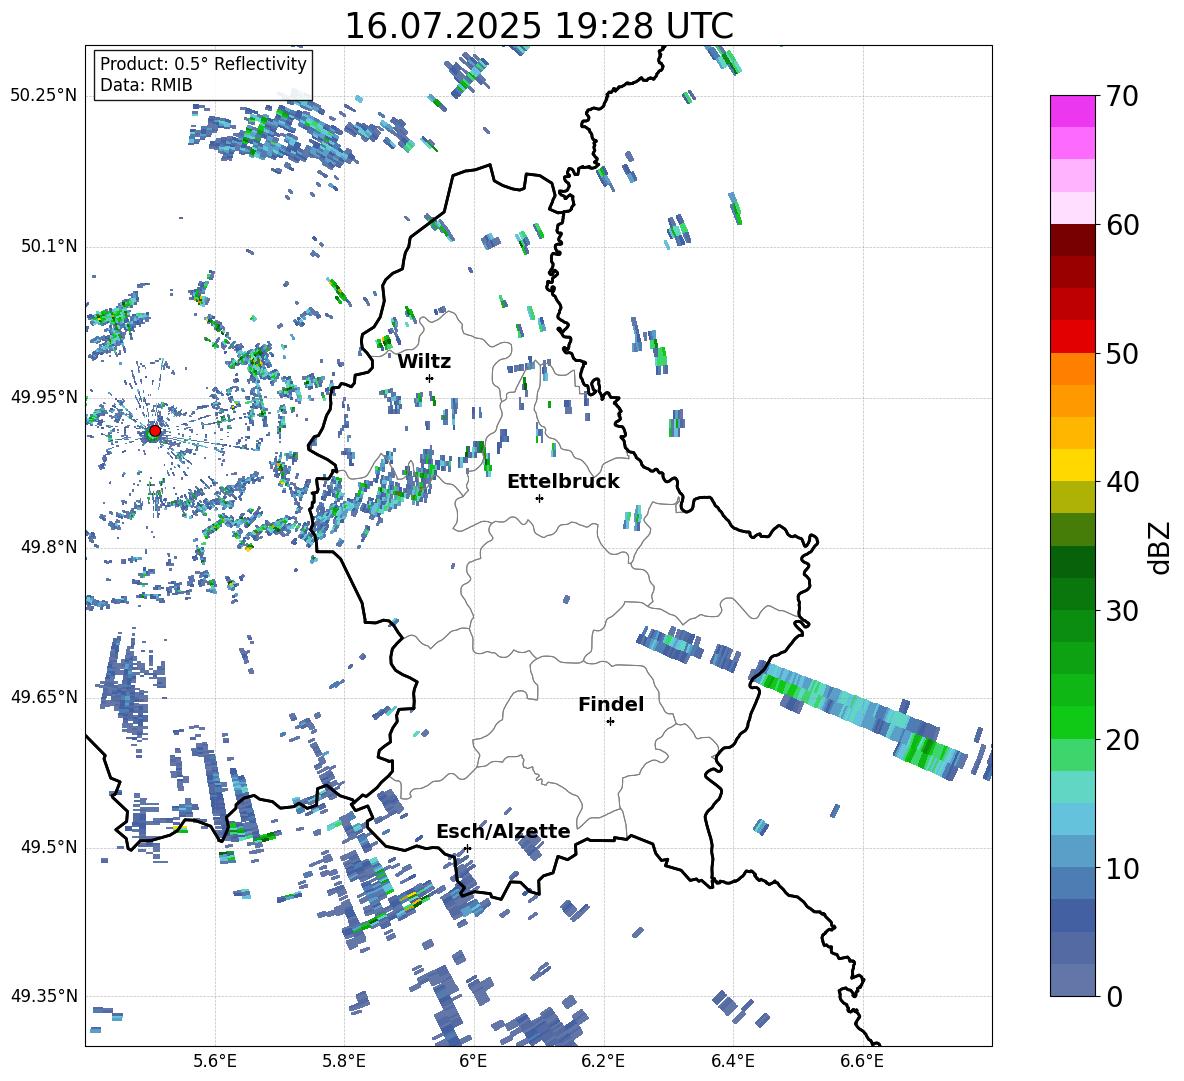Click the 50.1°N latitude label

click(48, 246)
